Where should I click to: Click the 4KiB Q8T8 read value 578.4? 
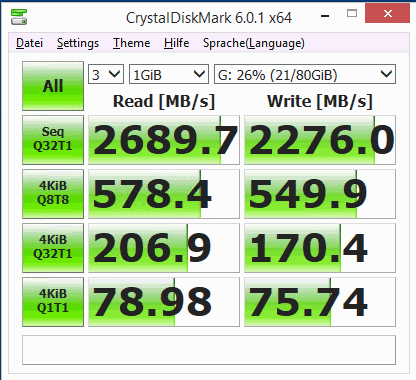tap(164, 194)
